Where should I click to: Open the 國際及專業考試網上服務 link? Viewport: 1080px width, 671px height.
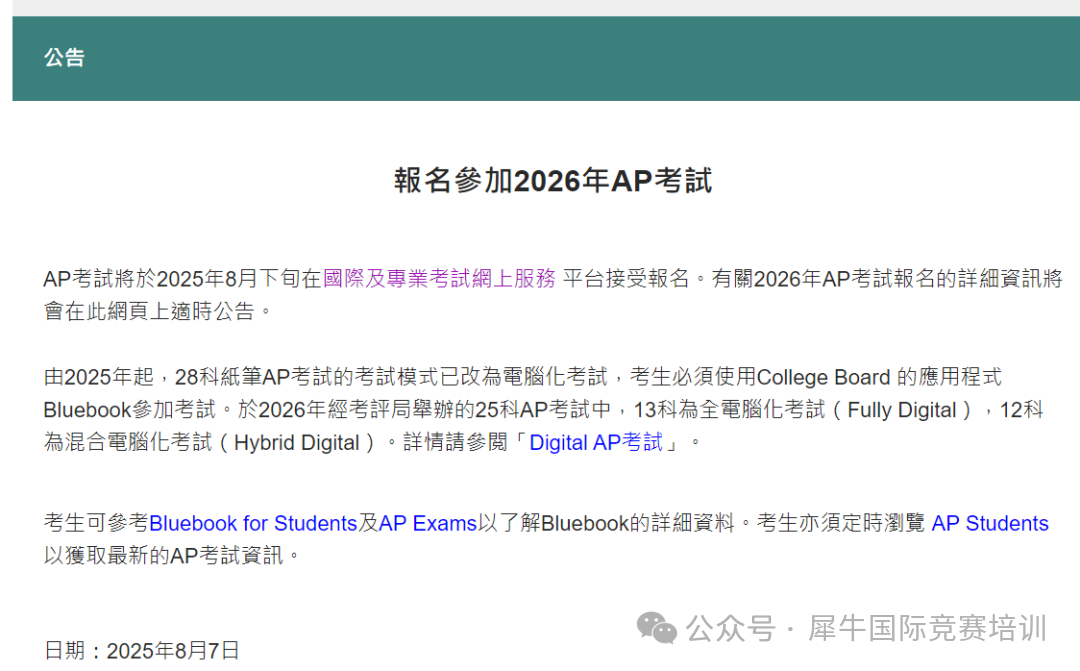[439, 279]
